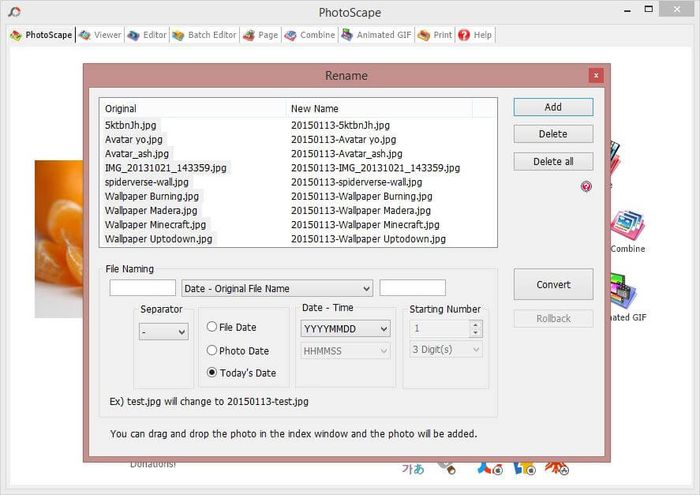
Task: Click the Delete button
Action: pos(553,134)
